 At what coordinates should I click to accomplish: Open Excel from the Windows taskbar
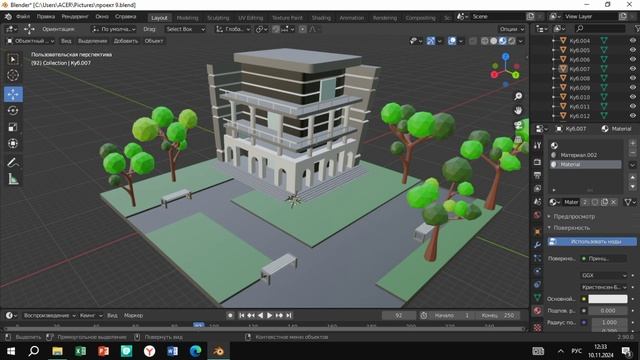80,351
